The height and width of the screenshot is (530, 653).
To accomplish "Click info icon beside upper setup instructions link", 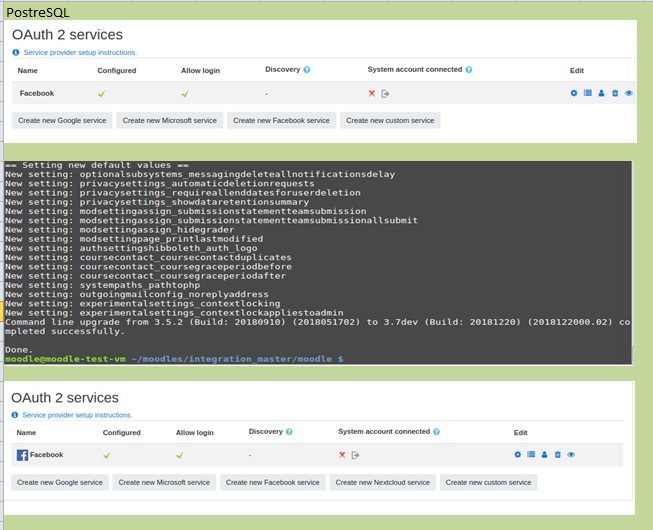I will (x=16, y=52).
